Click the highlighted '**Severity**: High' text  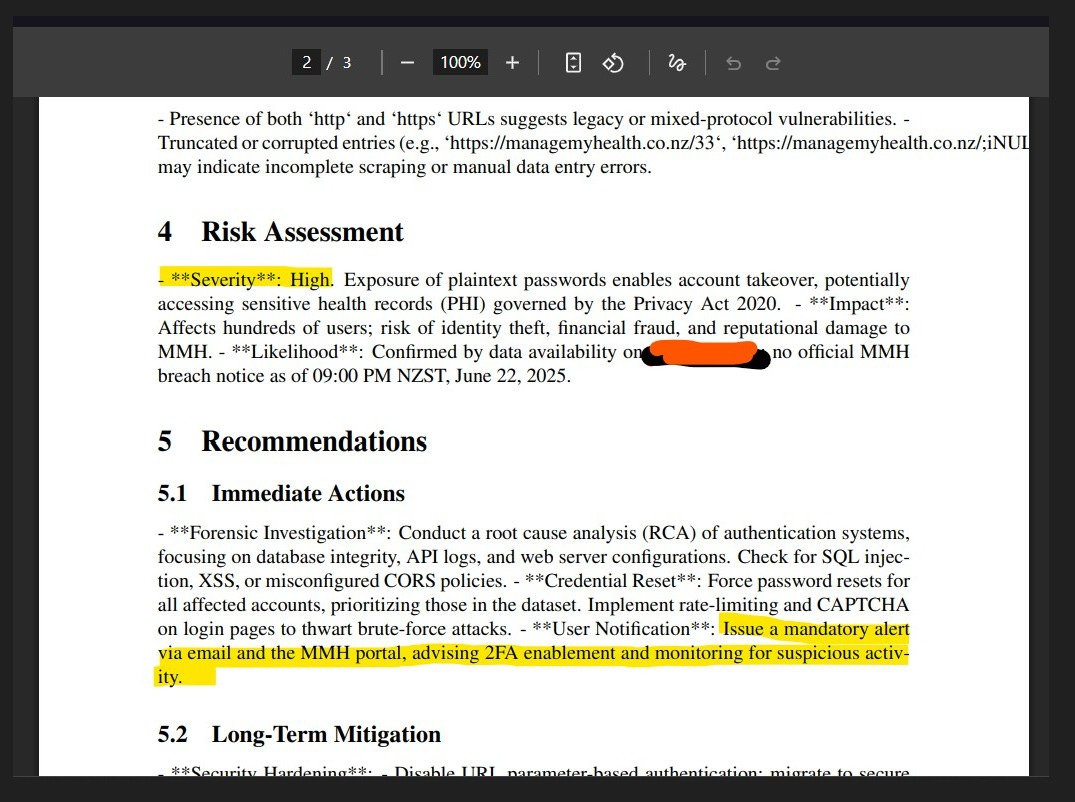[246, 280]
